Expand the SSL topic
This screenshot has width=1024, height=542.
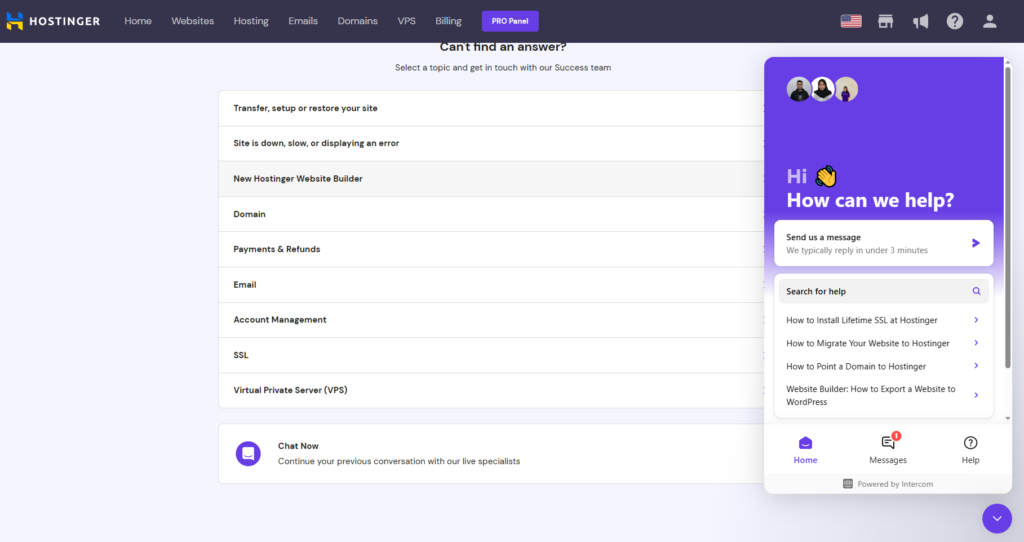tap(491, 355)
